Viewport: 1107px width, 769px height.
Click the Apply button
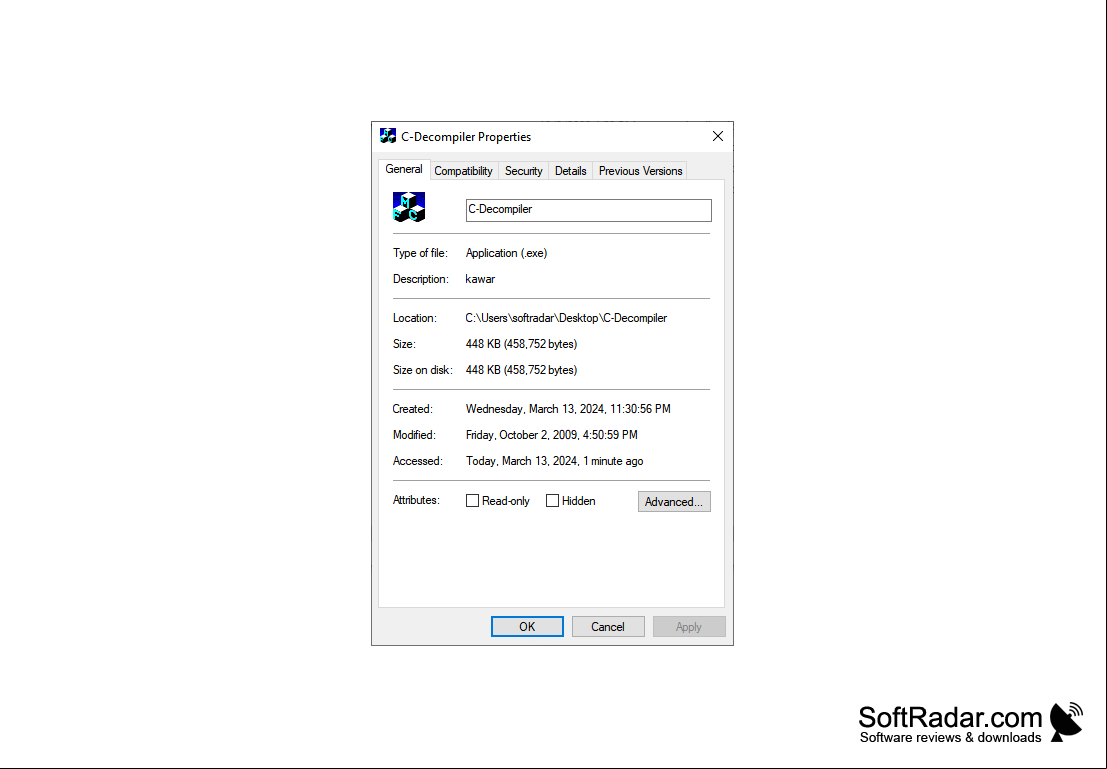pyautogui.click(x=689, y=626)
